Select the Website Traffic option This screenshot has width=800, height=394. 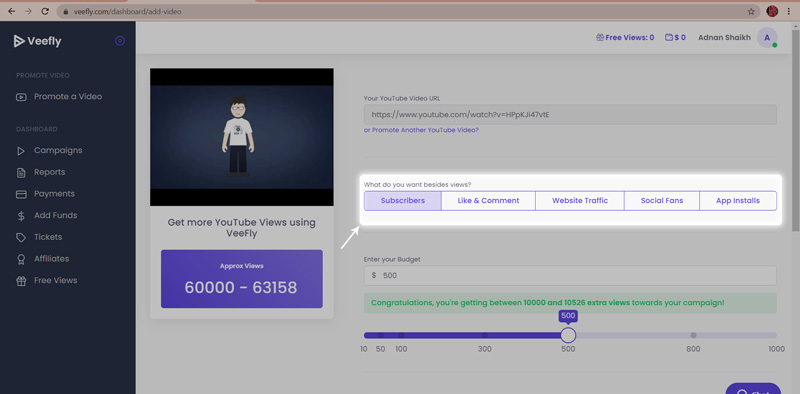[x=580, y=201]
